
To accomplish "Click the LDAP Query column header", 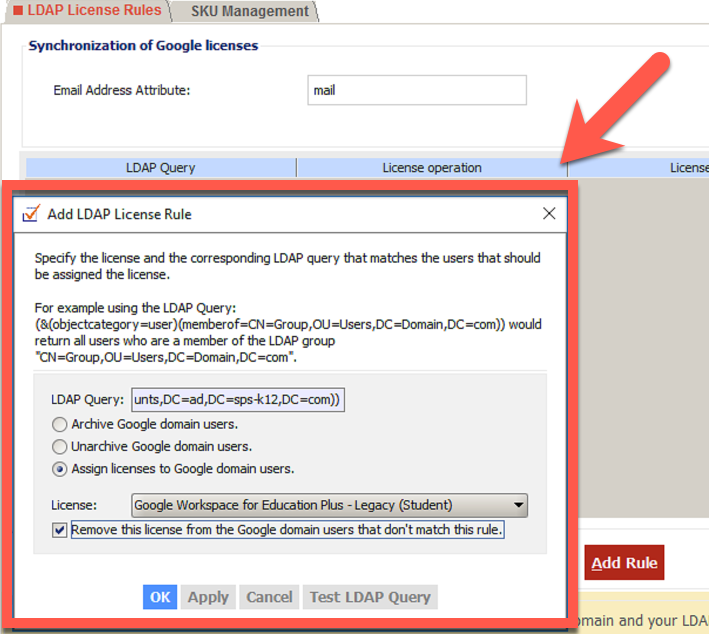I will coord(160,168).
